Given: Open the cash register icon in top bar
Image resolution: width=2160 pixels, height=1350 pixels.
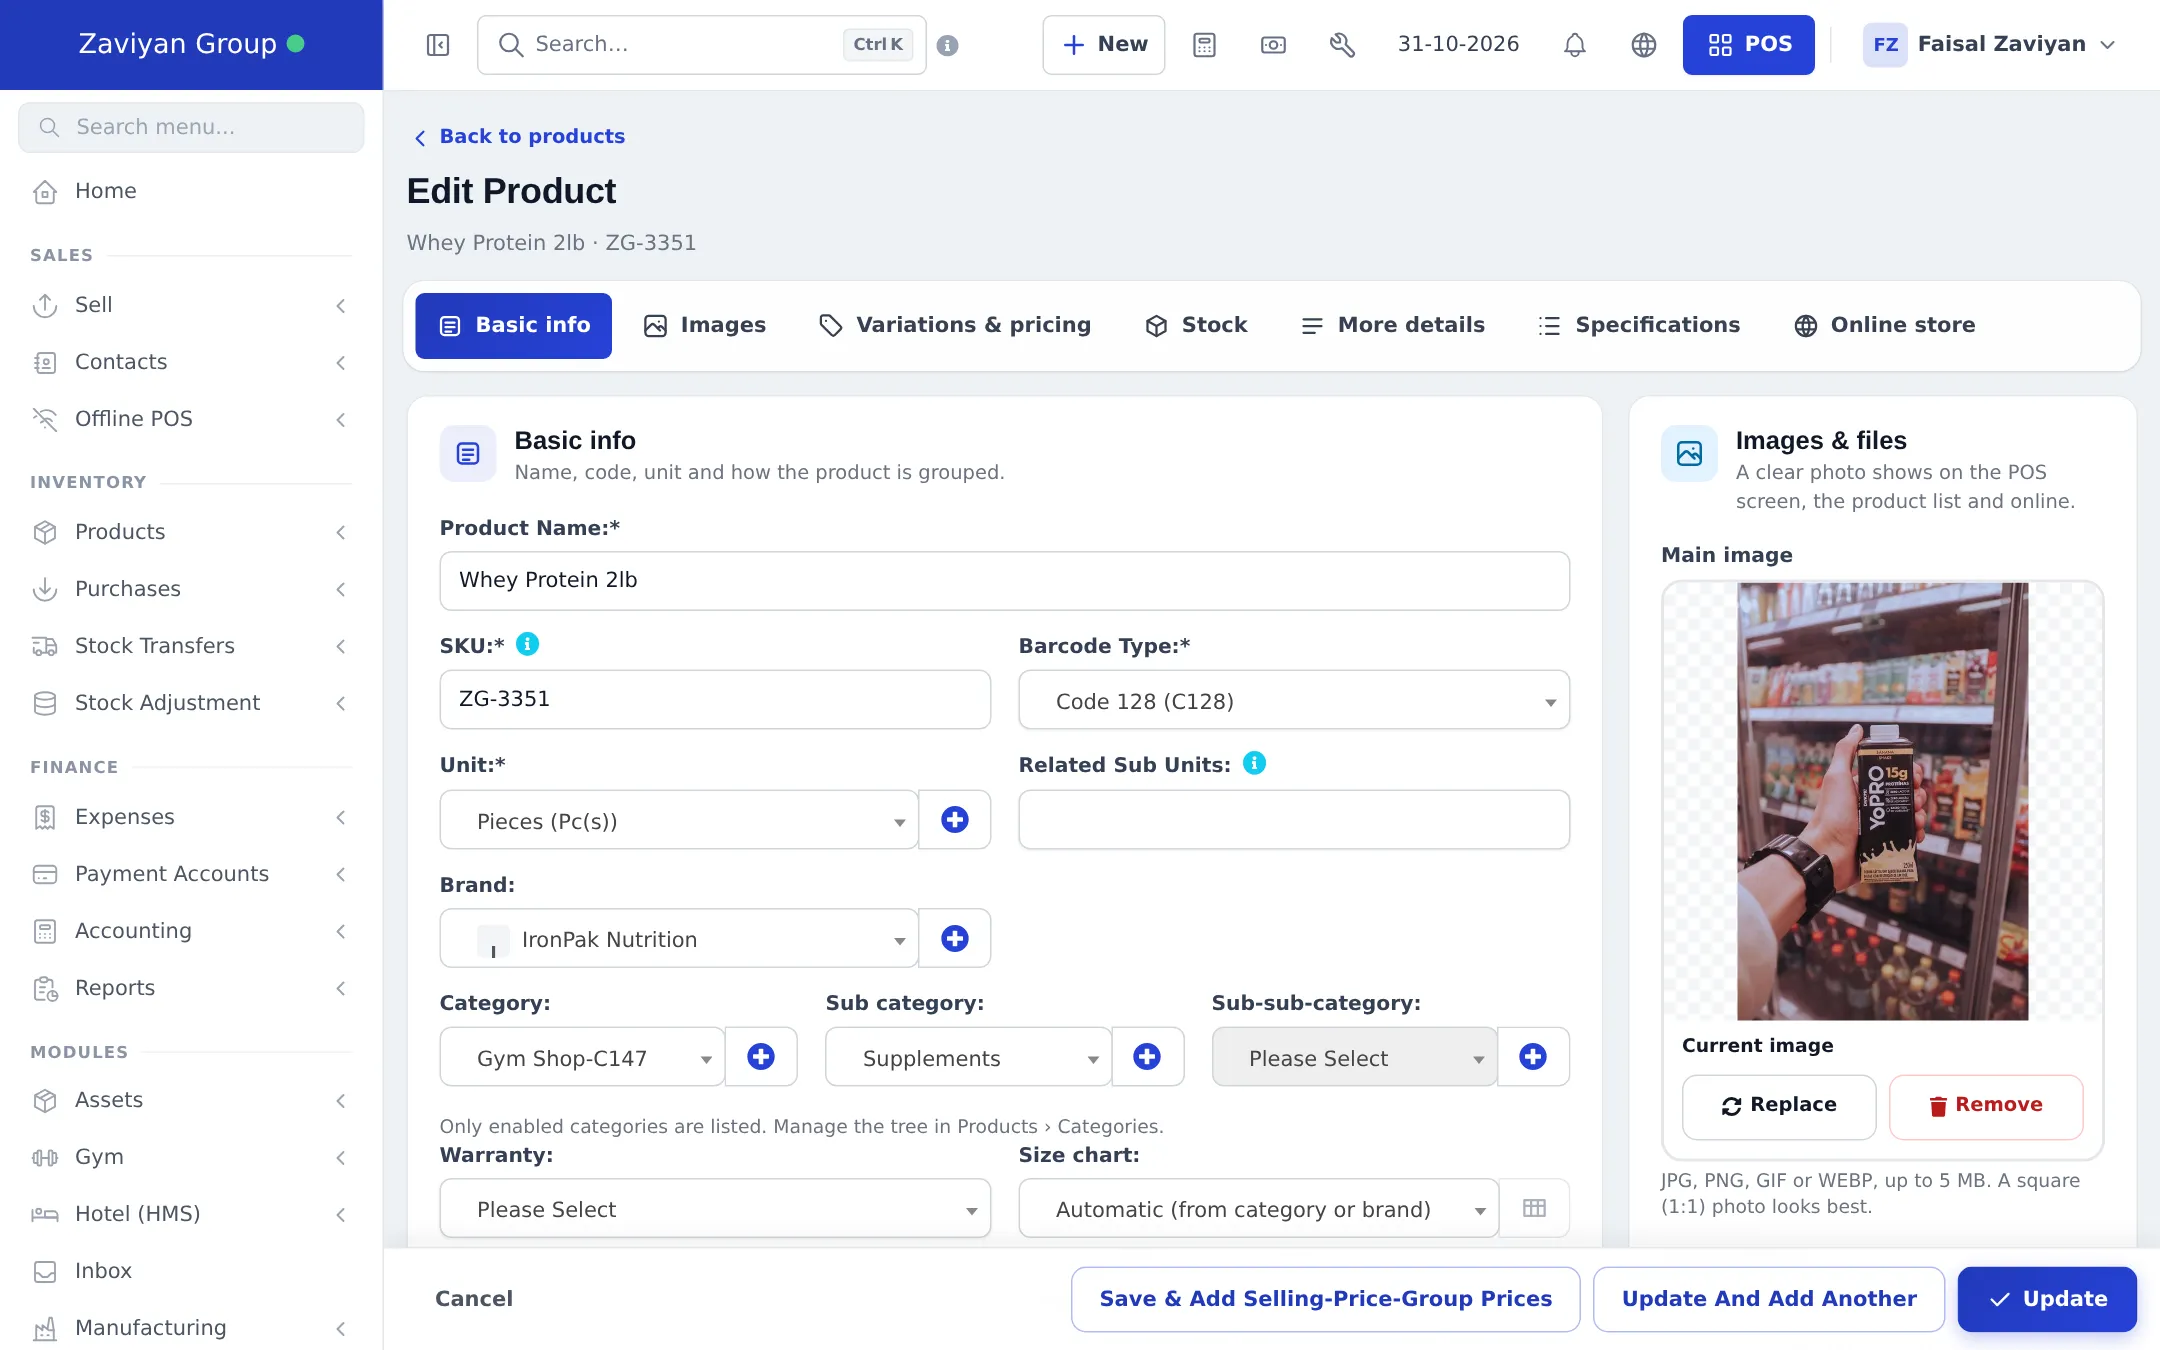Looking at the screenshot, I should (1273, 45).
